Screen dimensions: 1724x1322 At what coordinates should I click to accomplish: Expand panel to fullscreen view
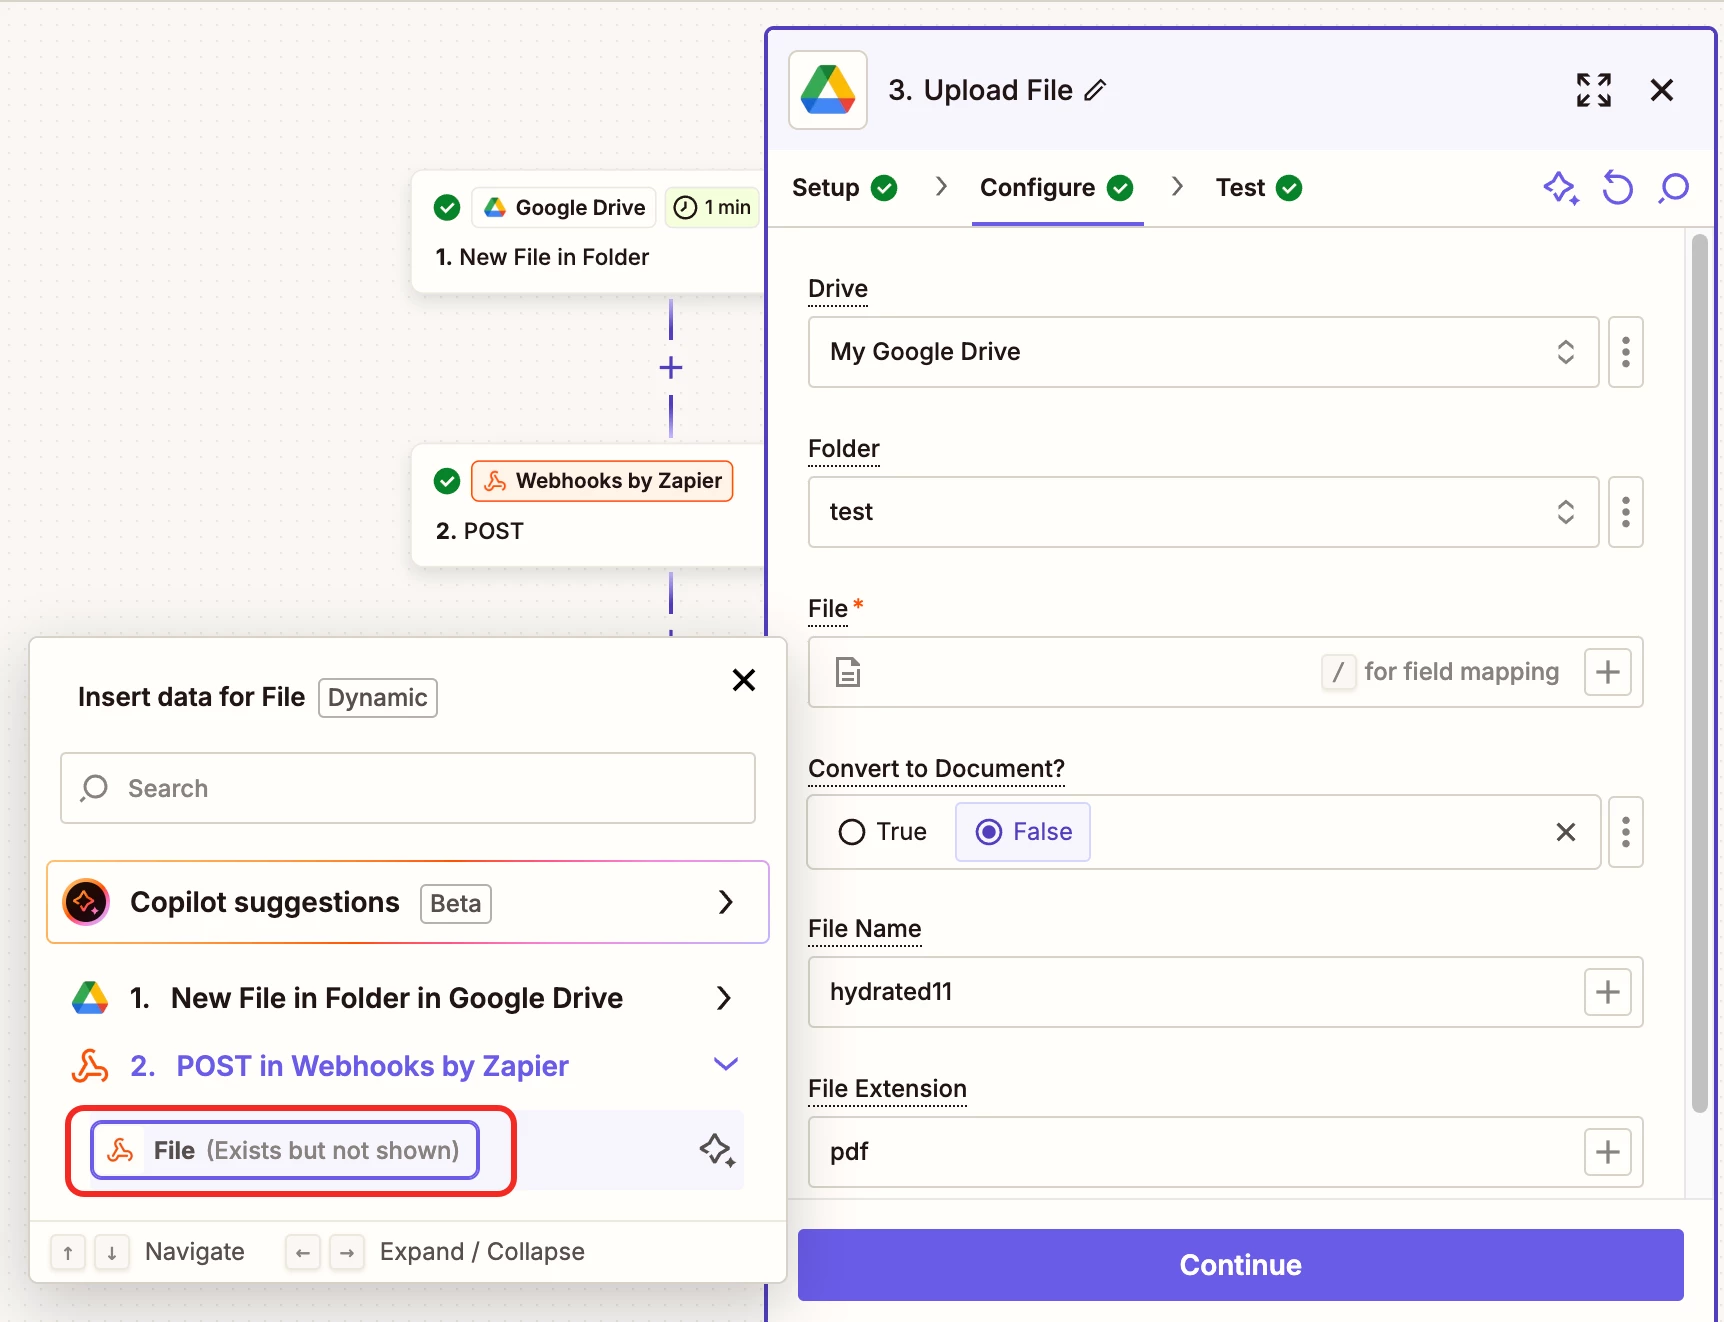click(1594, 90)
